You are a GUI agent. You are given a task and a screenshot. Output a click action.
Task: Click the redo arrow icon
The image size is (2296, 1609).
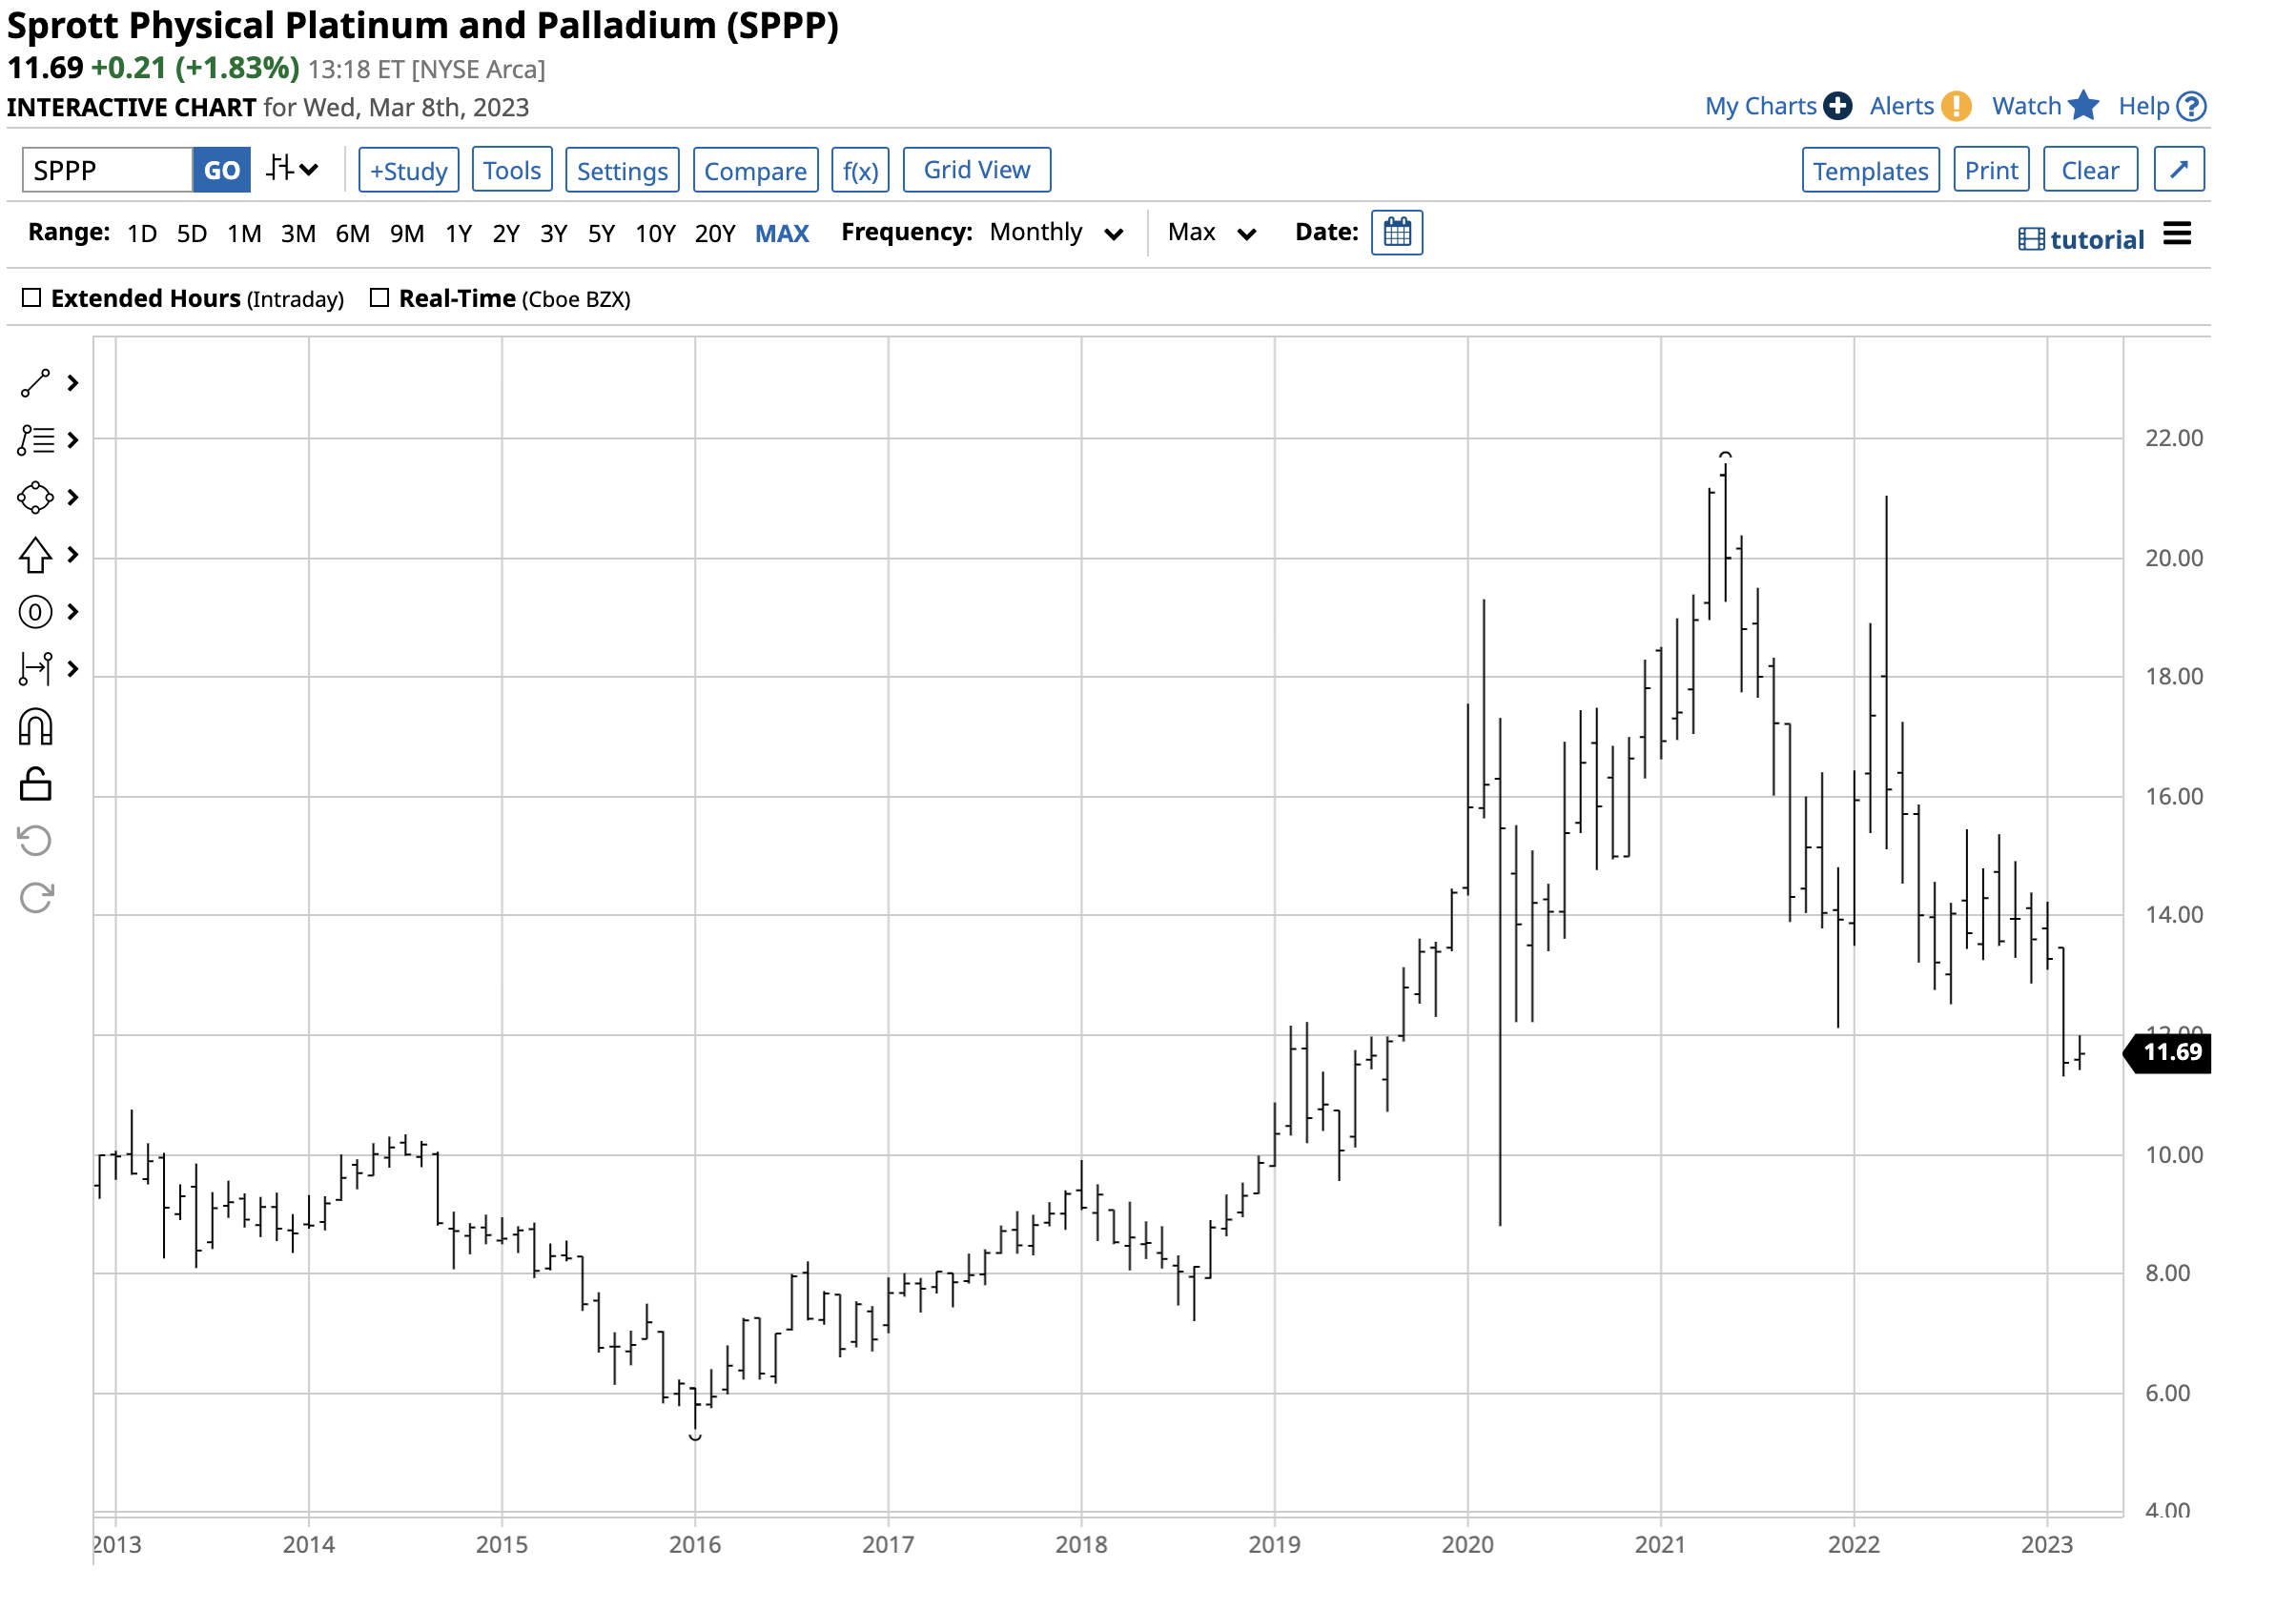click(35, 898)
